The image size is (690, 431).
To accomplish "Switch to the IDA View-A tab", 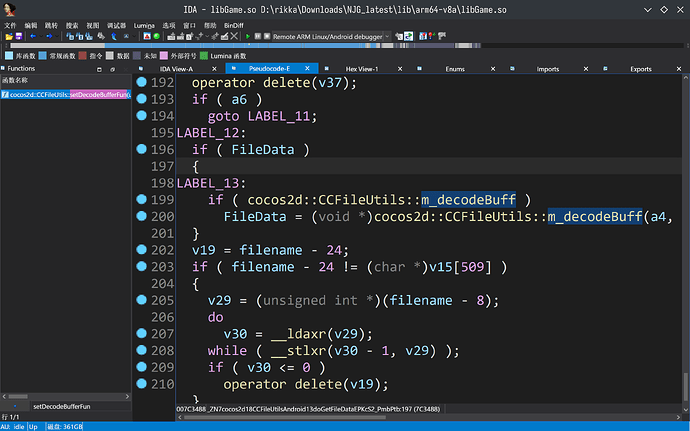I will click(176, 69).
